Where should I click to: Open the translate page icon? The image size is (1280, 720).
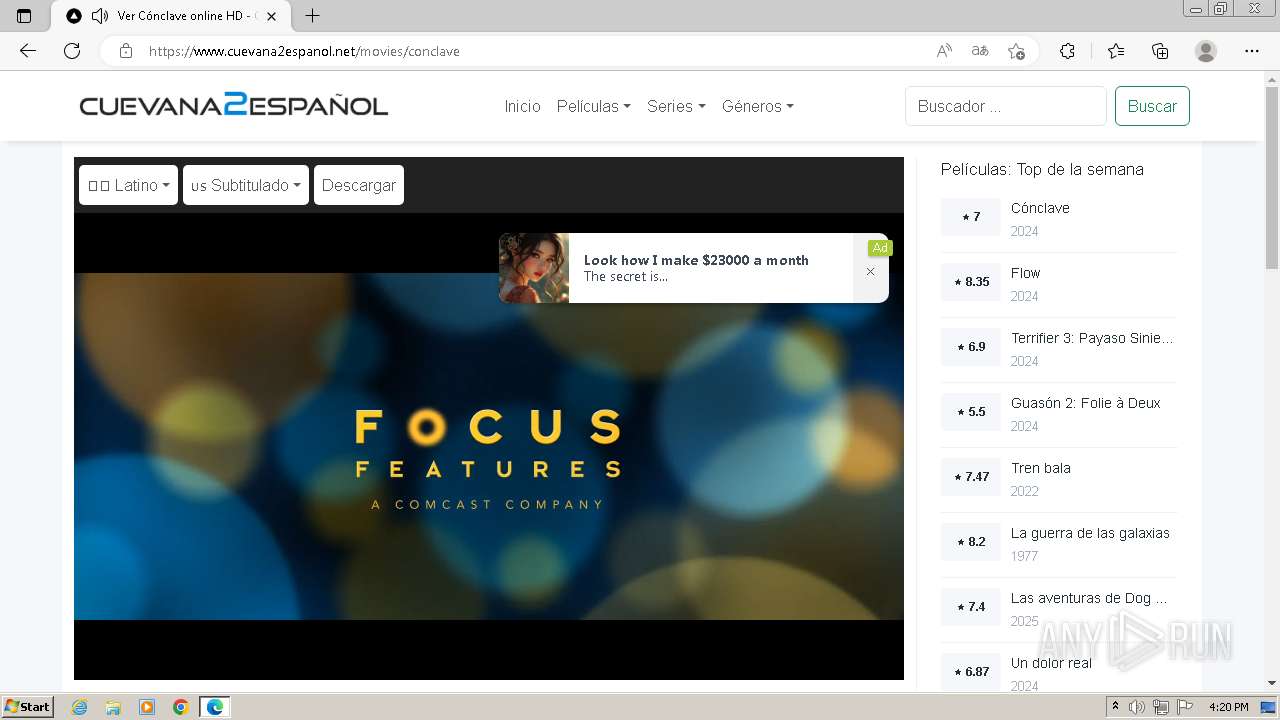(x=980, y=51)
